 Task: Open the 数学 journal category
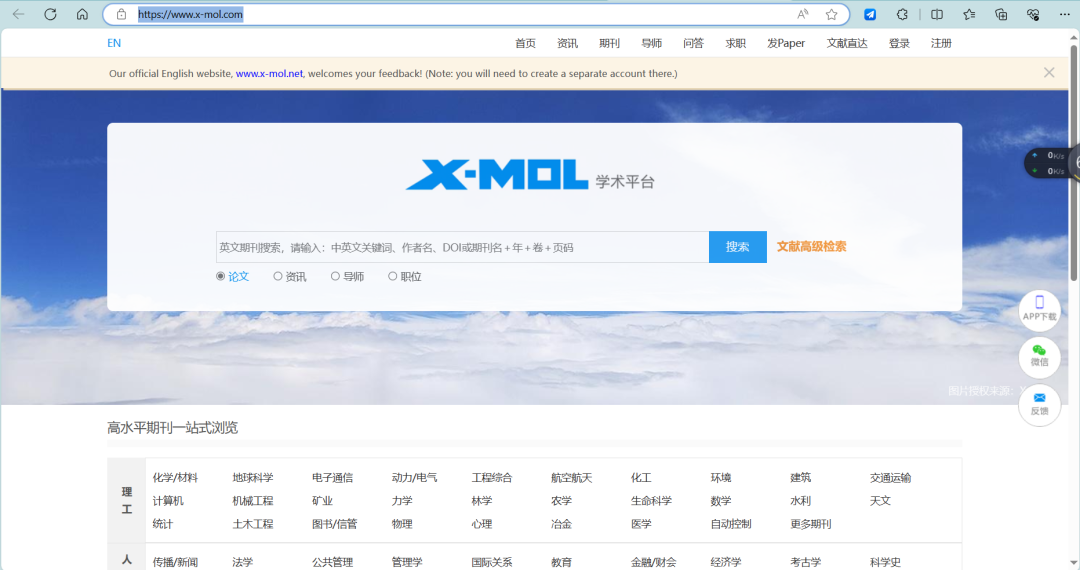[x=721, y=501]
